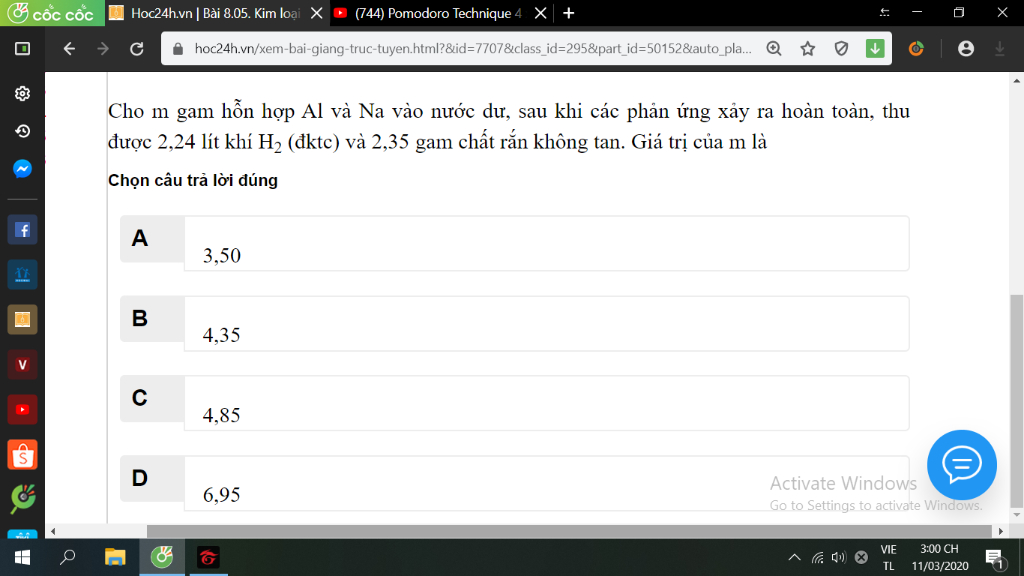Viewport: 1024px width, 576px height.
Task: Click the scroll right arrow on horizontal scrollbar
Action: [1000, 532]
